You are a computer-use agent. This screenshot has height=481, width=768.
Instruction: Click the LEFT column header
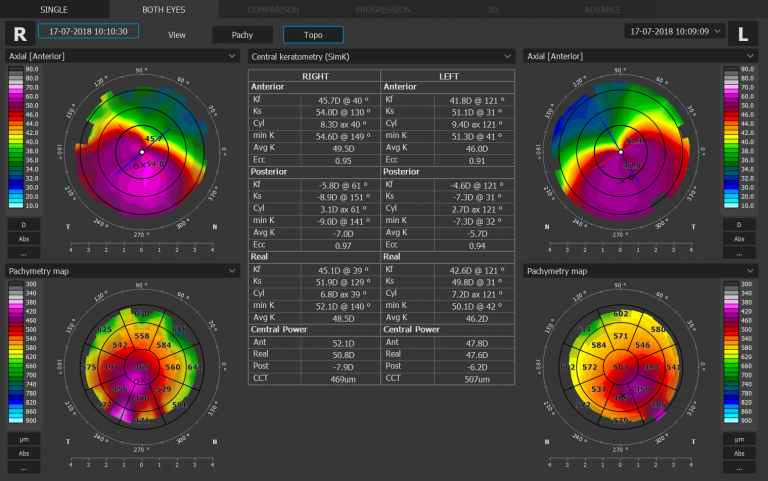coord(448,76)
